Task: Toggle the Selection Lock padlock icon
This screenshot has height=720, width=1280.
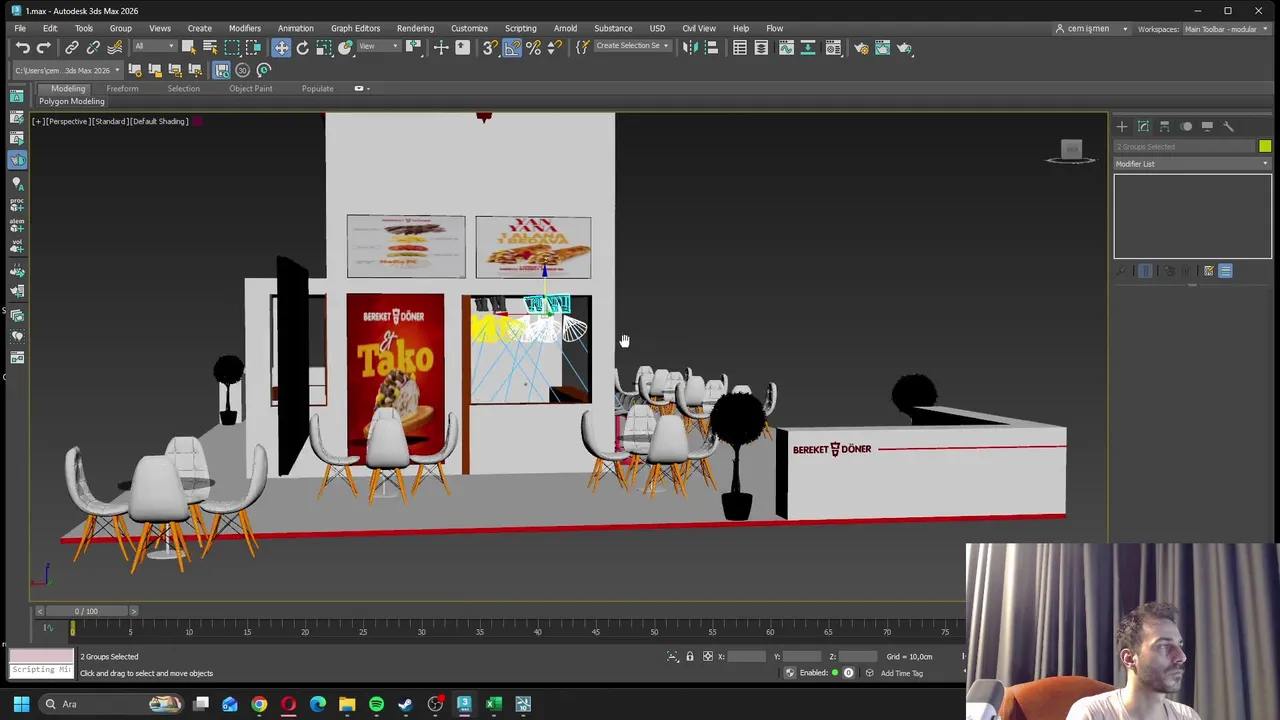Action: point(689,657)
